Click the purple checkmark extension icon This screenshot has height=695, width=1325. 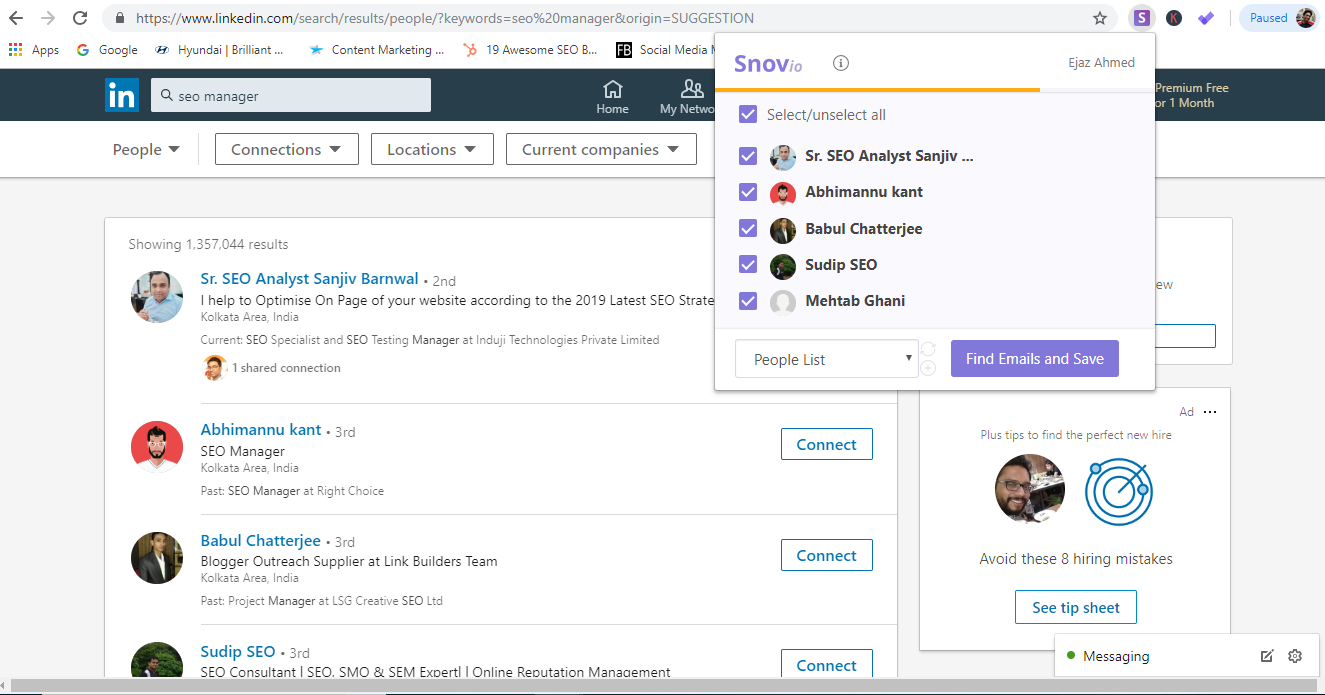1206,18
